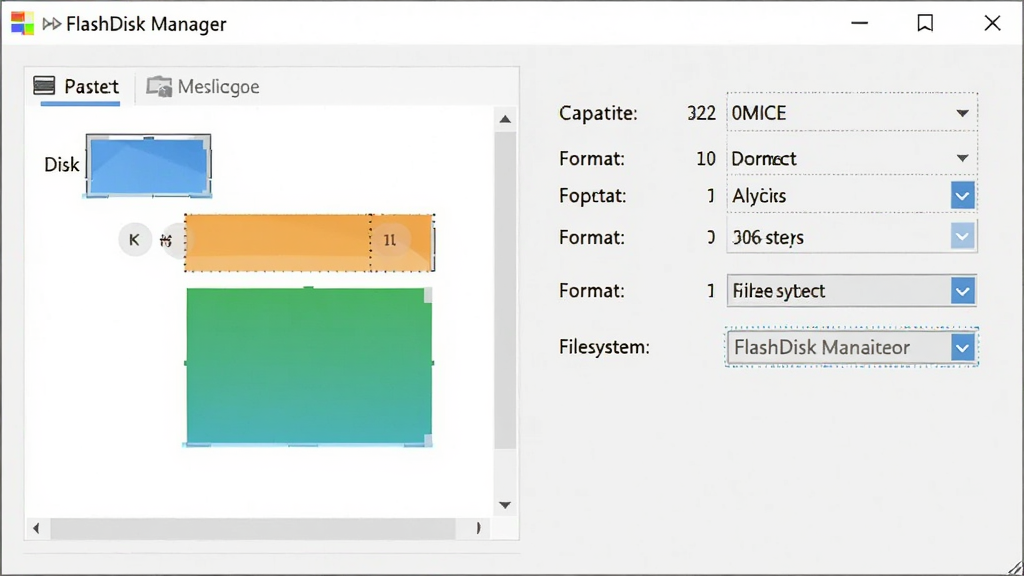Open the Dormect format dropdown
This screenshot has height=576, width=1024.
852,158
